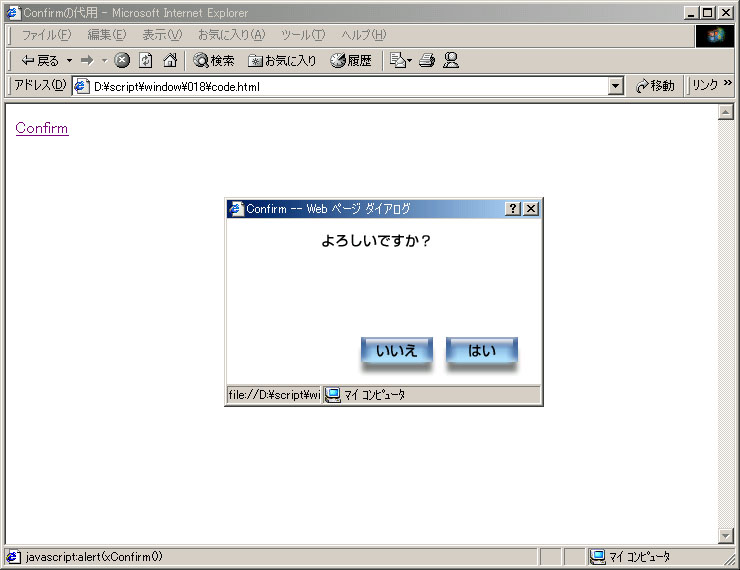Viewport: 740px width, 570px height.
Task: Expand the リンク links bar chevron
Action: pos(727,83)
